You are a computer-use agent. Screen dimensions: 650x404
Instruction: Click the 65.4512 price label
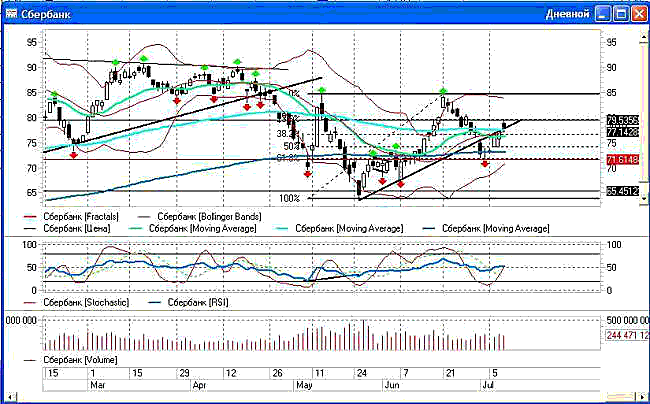(x=622, y=191)
